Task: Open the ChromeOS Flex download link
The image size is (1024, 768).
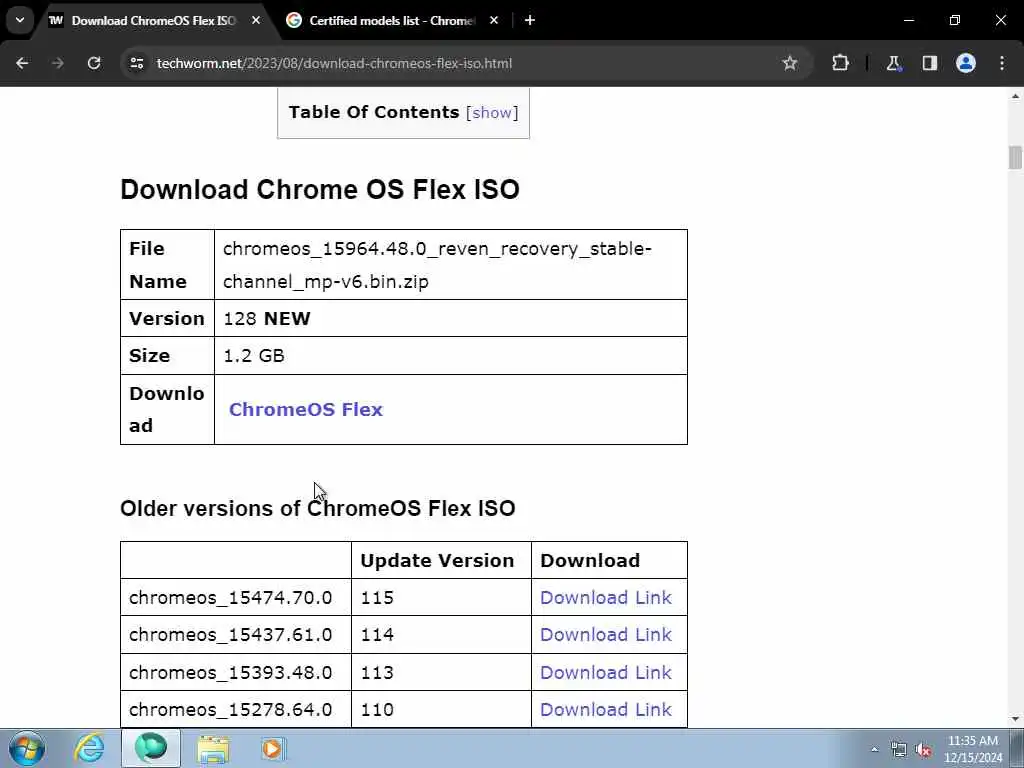Action: tap(306, 409)
